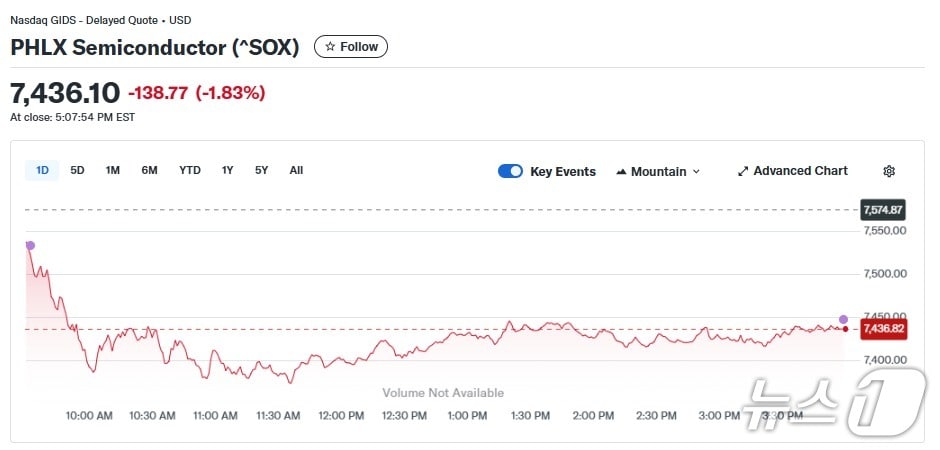Switch chart to 1Y range
This screenshot has height=450, width=940.
[227, 170]
